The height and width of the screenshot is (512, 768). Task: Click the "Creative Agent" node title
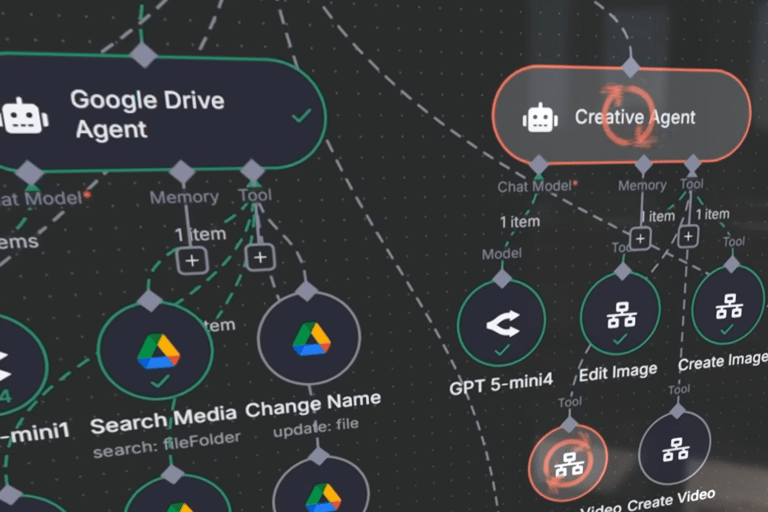[x=635, y=117]
